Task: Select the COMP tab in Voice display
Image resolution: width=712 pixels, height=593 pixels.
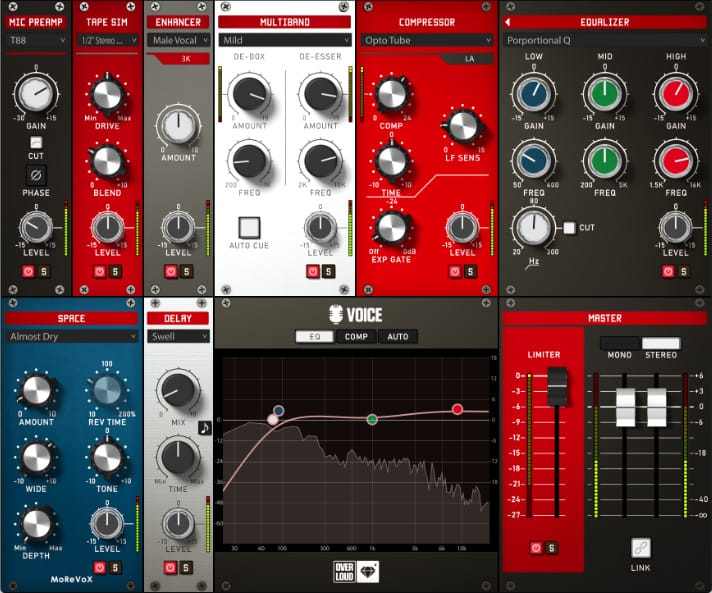Action: (356, 336)
